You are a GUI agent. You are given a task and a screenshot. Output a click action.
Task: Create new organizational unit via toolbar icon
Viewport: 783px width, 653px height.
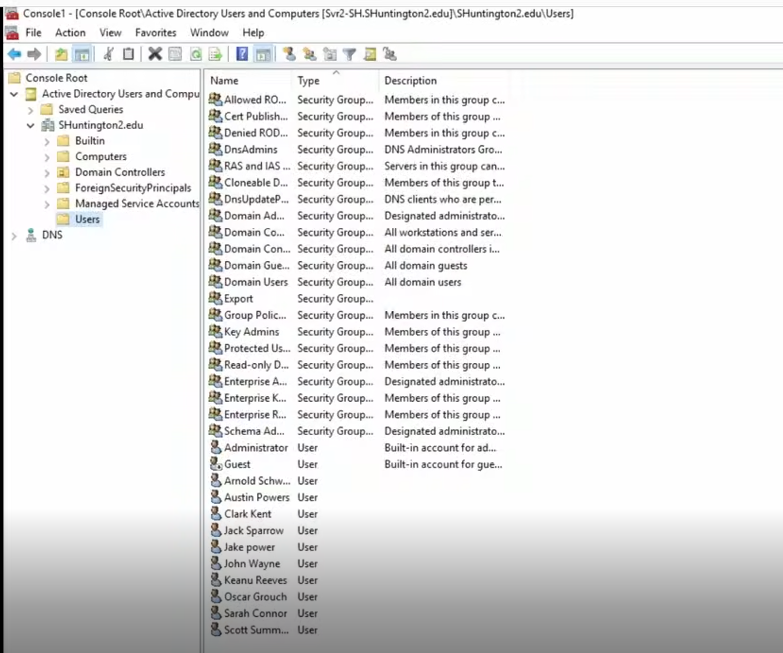click(330, 54)
